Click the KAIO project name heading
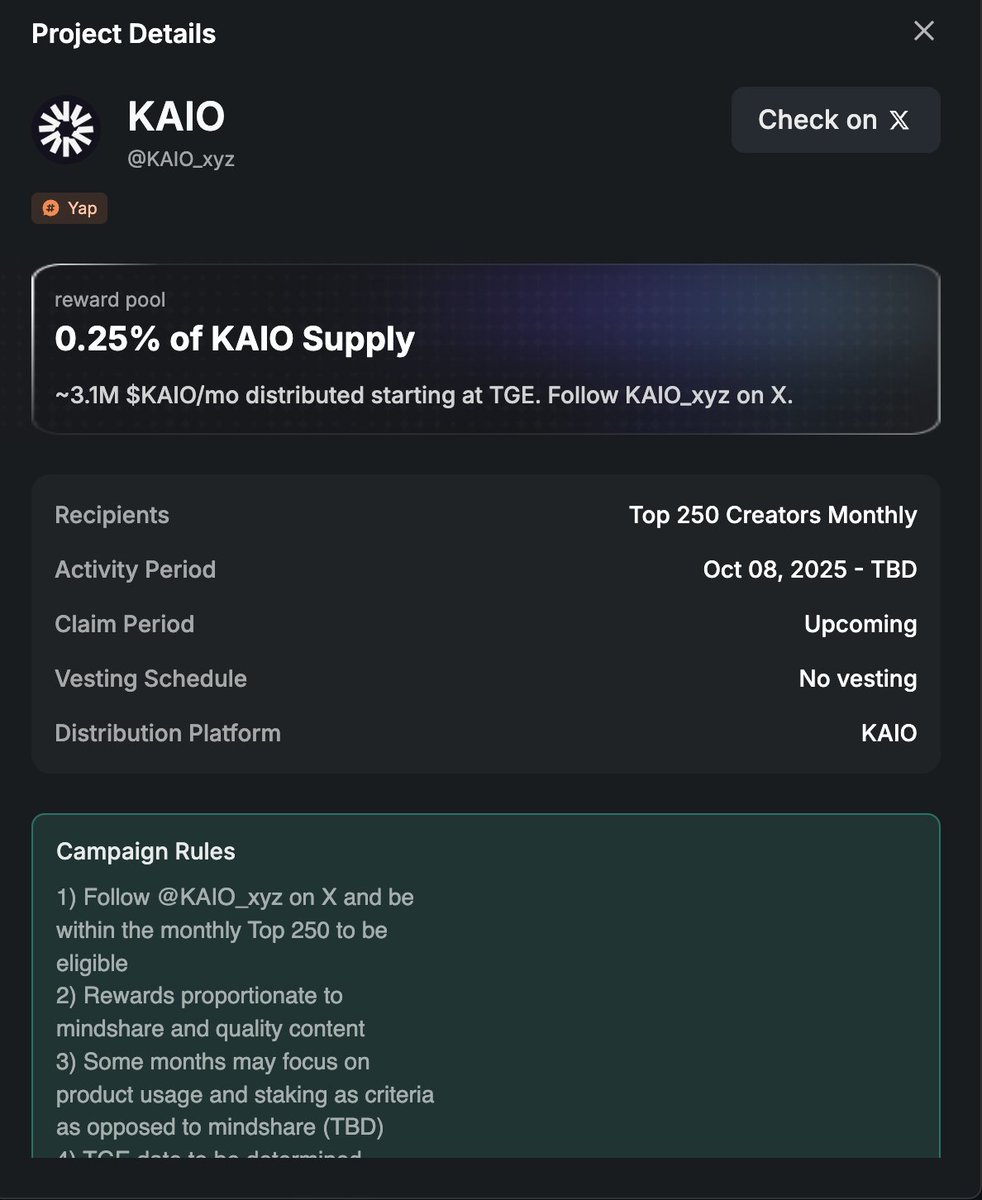This screenshot has width=982, height=1200. [176, 117]
